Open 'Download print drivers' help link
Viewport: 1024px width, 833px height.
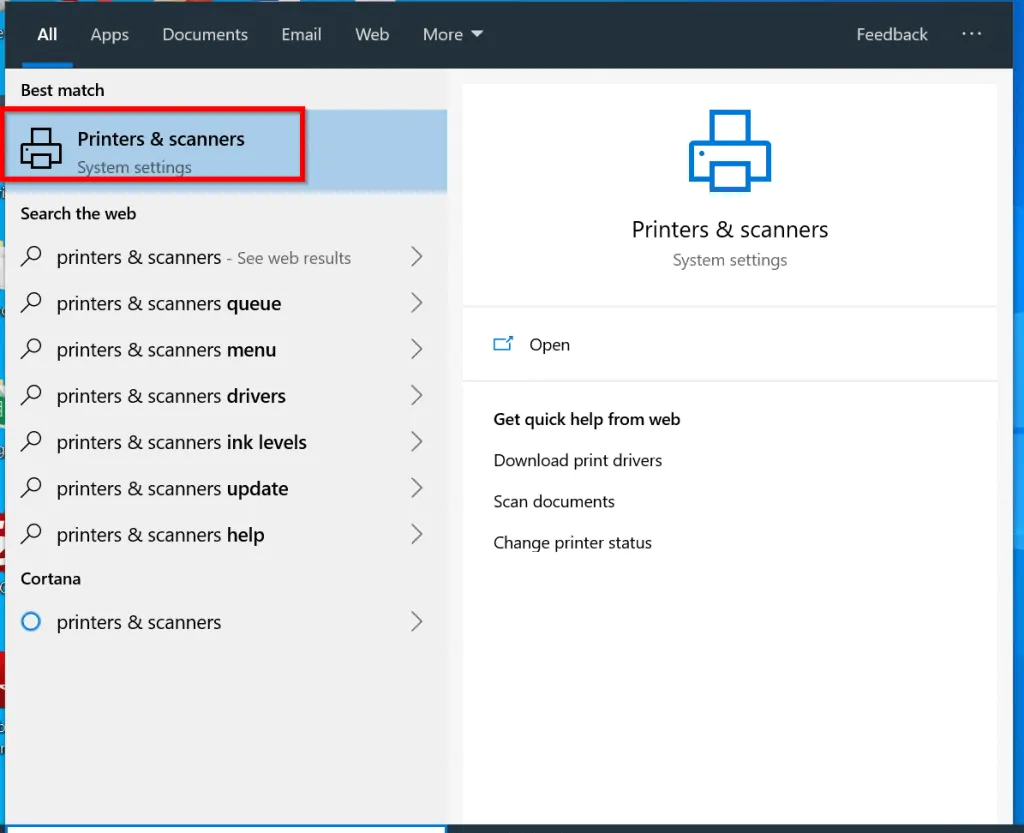tap(577, 461)
